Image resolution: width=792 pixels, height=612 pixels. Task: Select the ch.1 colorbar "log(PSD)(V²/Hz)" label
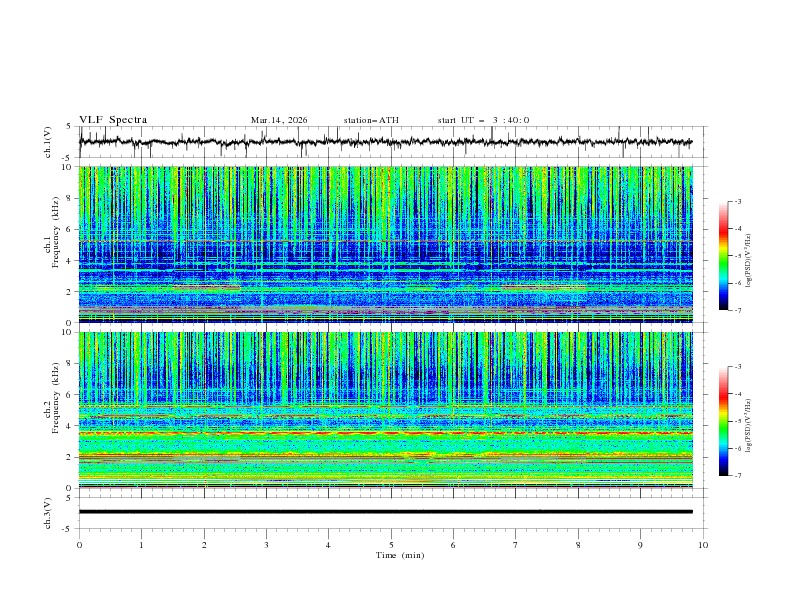coord(748,261)
